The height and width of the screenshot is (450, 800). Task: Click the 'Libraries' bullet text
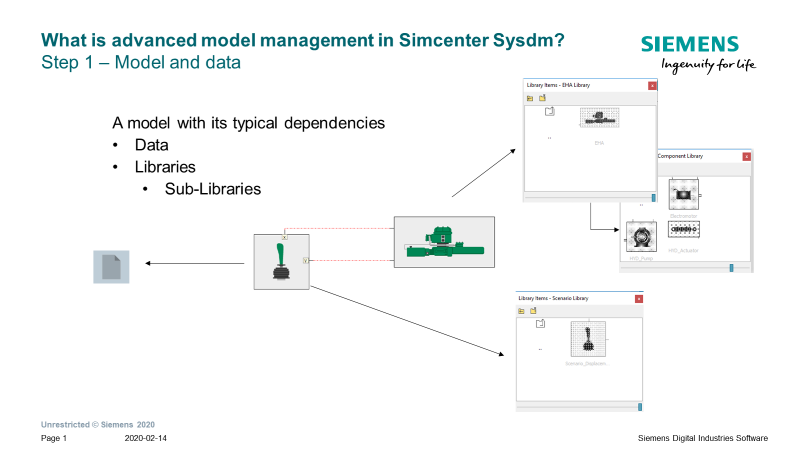165,167
